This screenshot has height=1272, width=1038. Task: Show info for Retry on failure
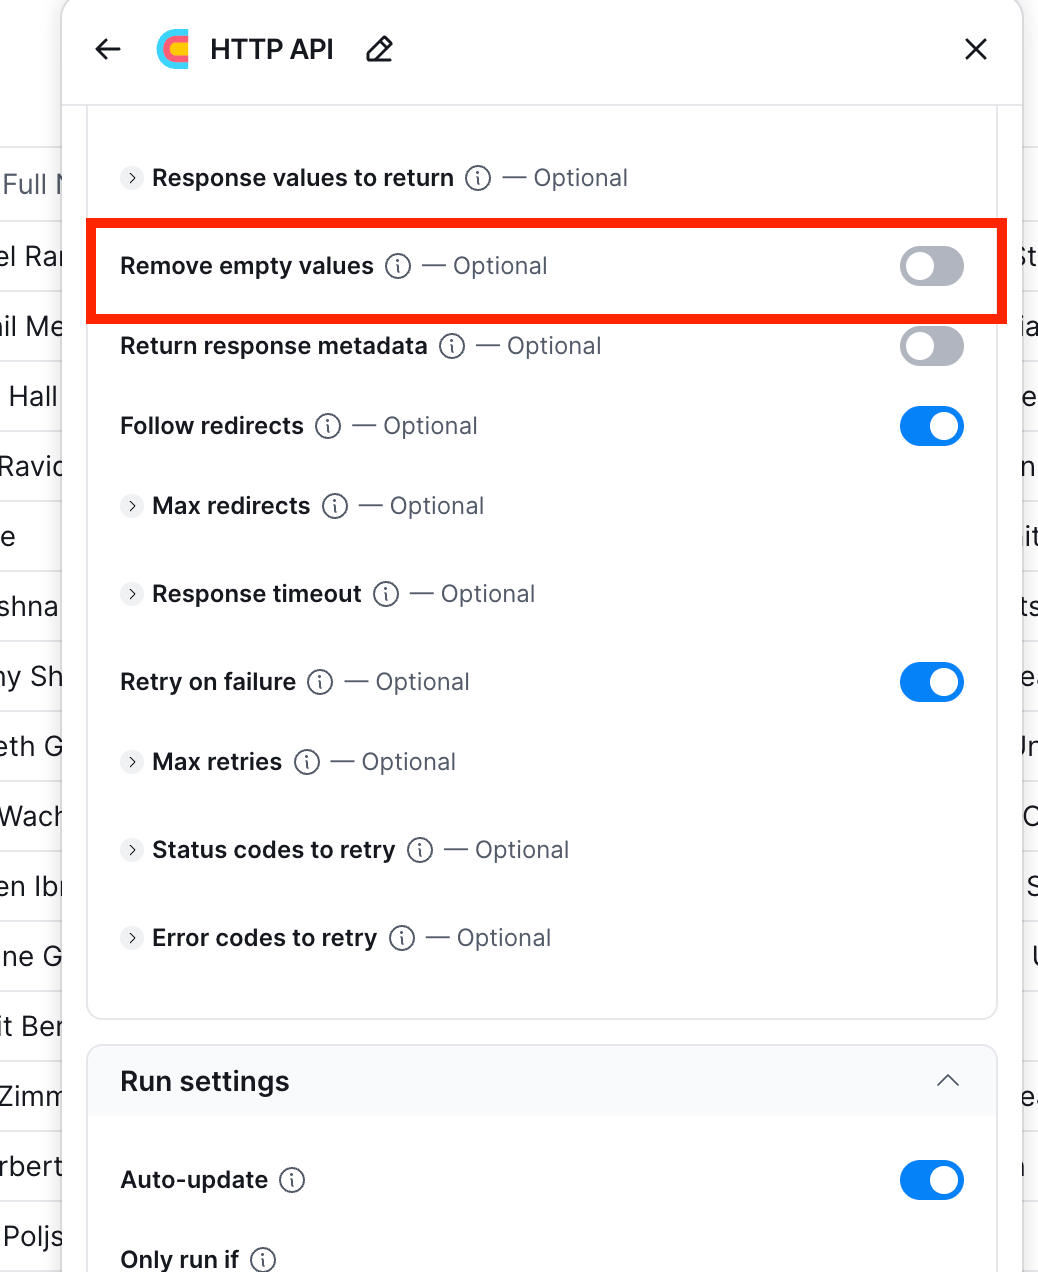pyautogui.click(x=320, y=682)
